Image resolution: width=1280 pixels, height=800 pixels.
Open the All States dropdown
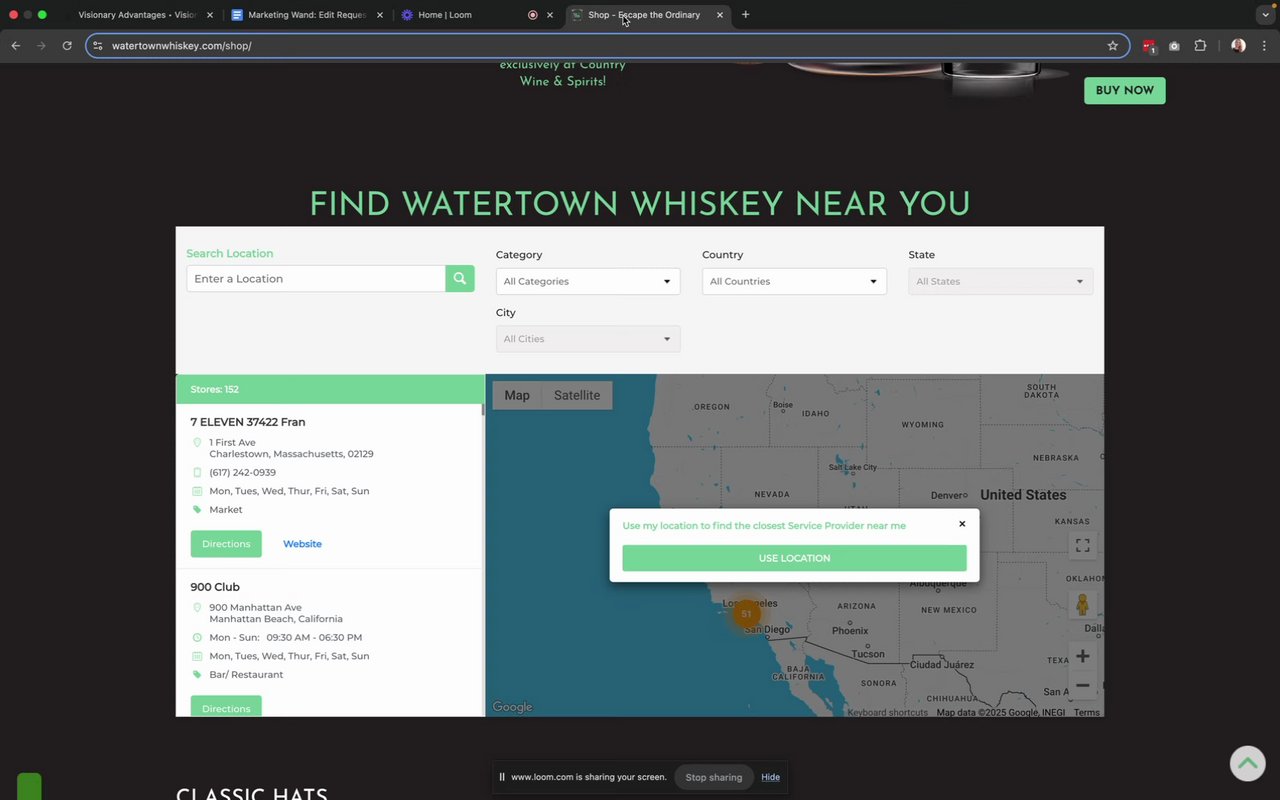click(x=1000, y=281)
